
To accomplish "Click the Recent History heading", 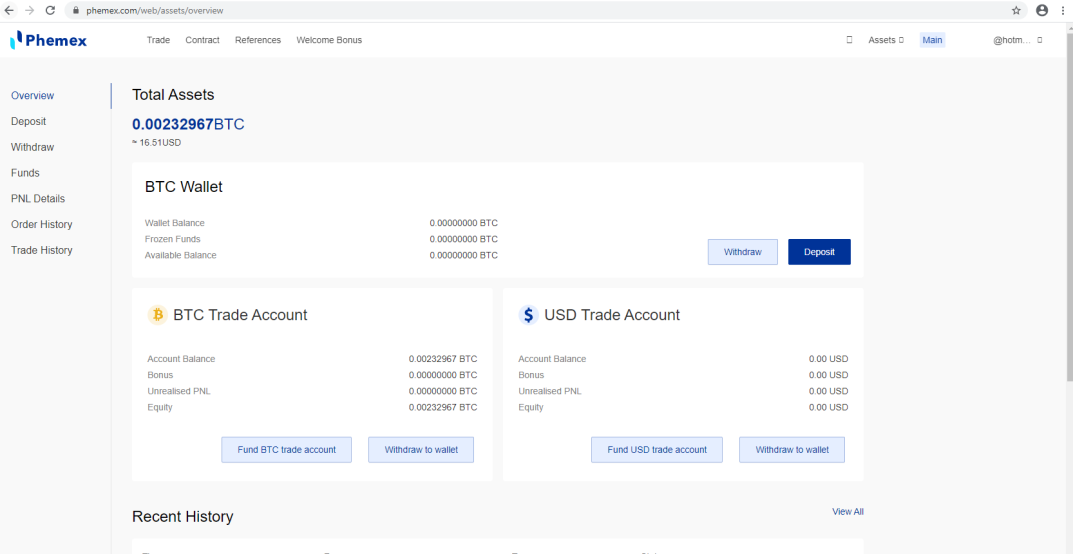I will click(183, 516).
